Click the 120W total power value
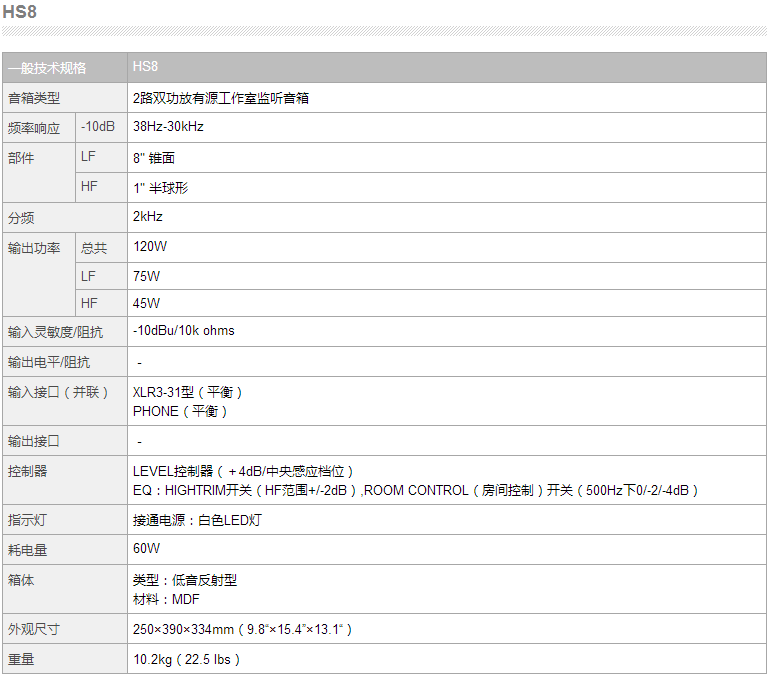767x676 pixels. click(150, 247)
